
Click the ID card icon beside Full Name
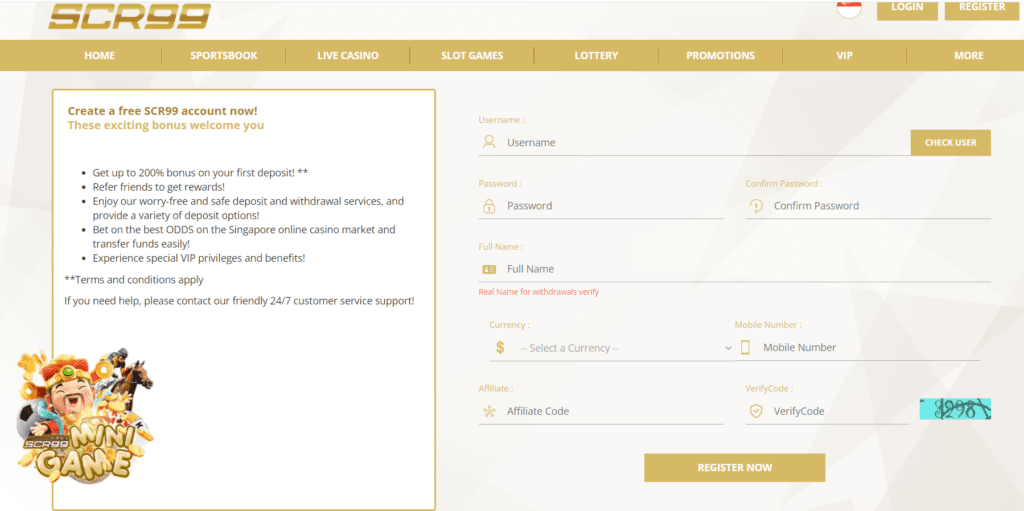(x=488, y=269)
